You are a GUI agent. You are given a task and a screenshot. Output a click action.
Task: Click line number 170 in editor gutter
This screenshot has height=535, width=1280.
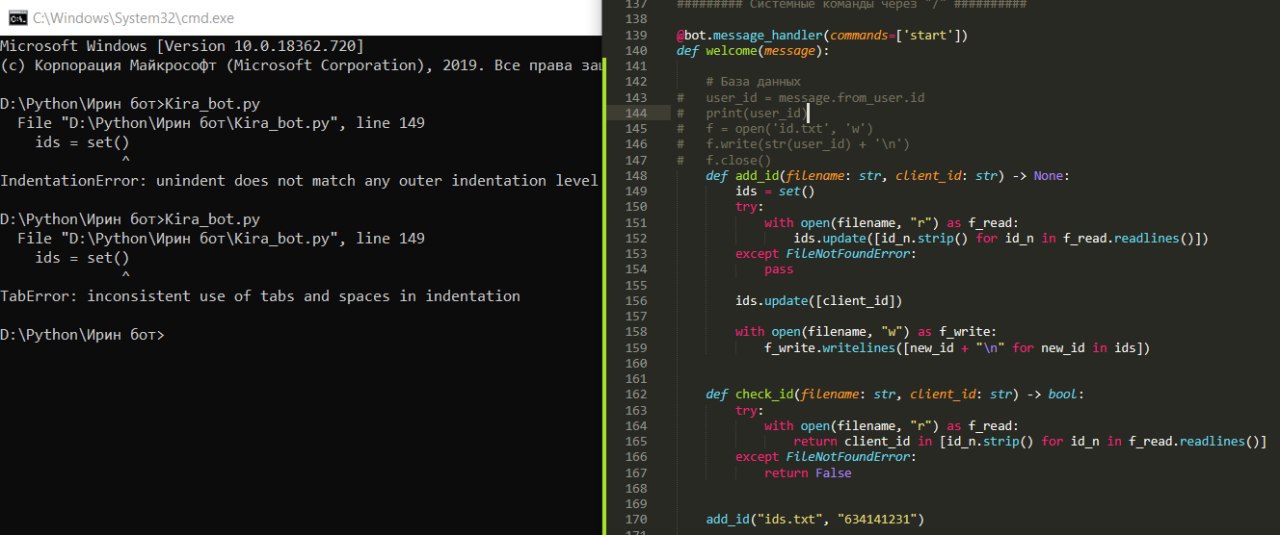click(635, 519)
